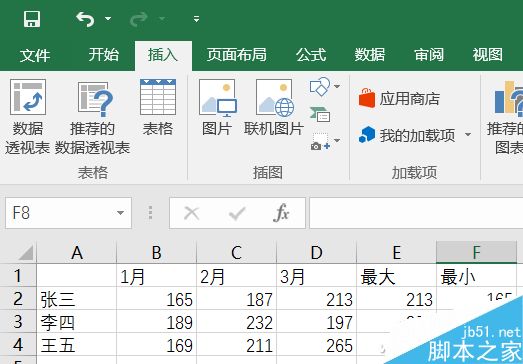Click the Enter checkmark in formula bar

point(237,213)
